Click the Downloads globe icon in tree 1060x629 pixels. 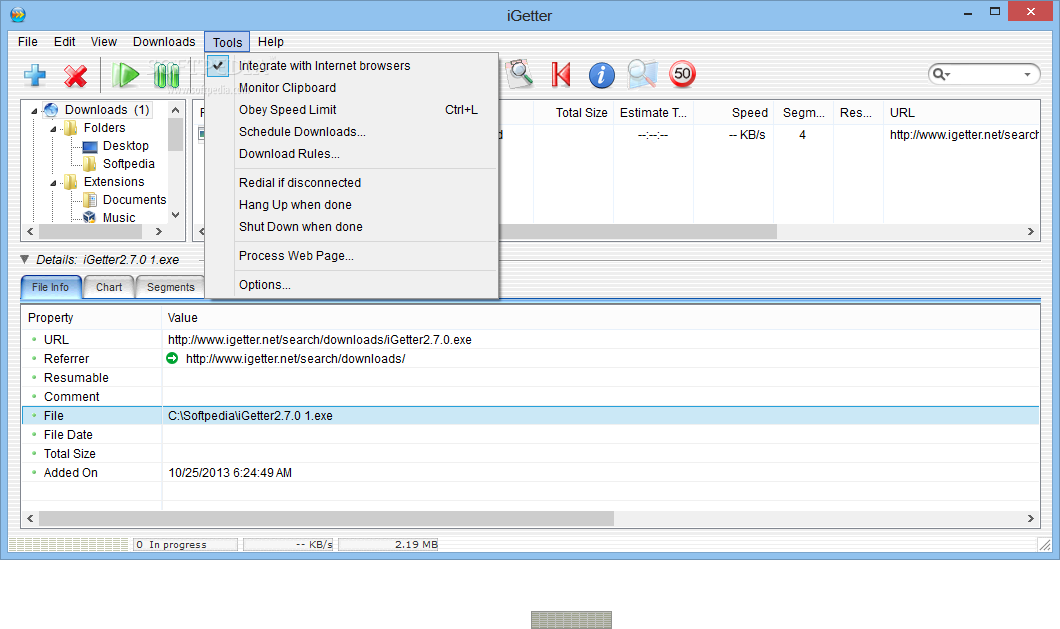(51, 110)
